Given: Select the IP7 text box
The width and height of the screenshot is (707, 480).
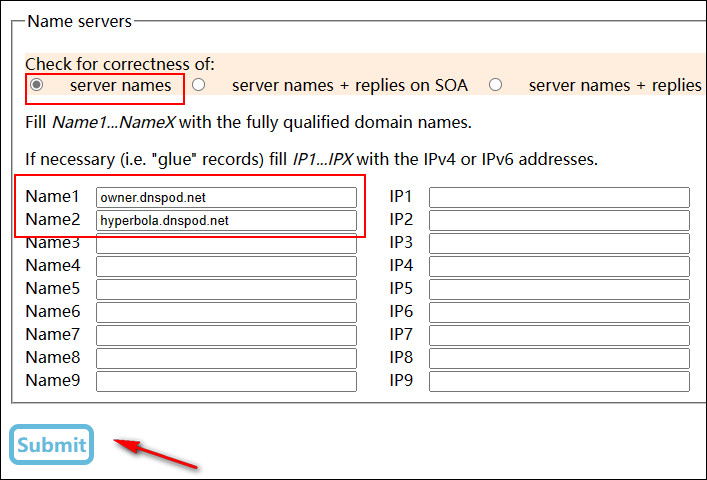Looking at the screenshot, I should (559, 335).
